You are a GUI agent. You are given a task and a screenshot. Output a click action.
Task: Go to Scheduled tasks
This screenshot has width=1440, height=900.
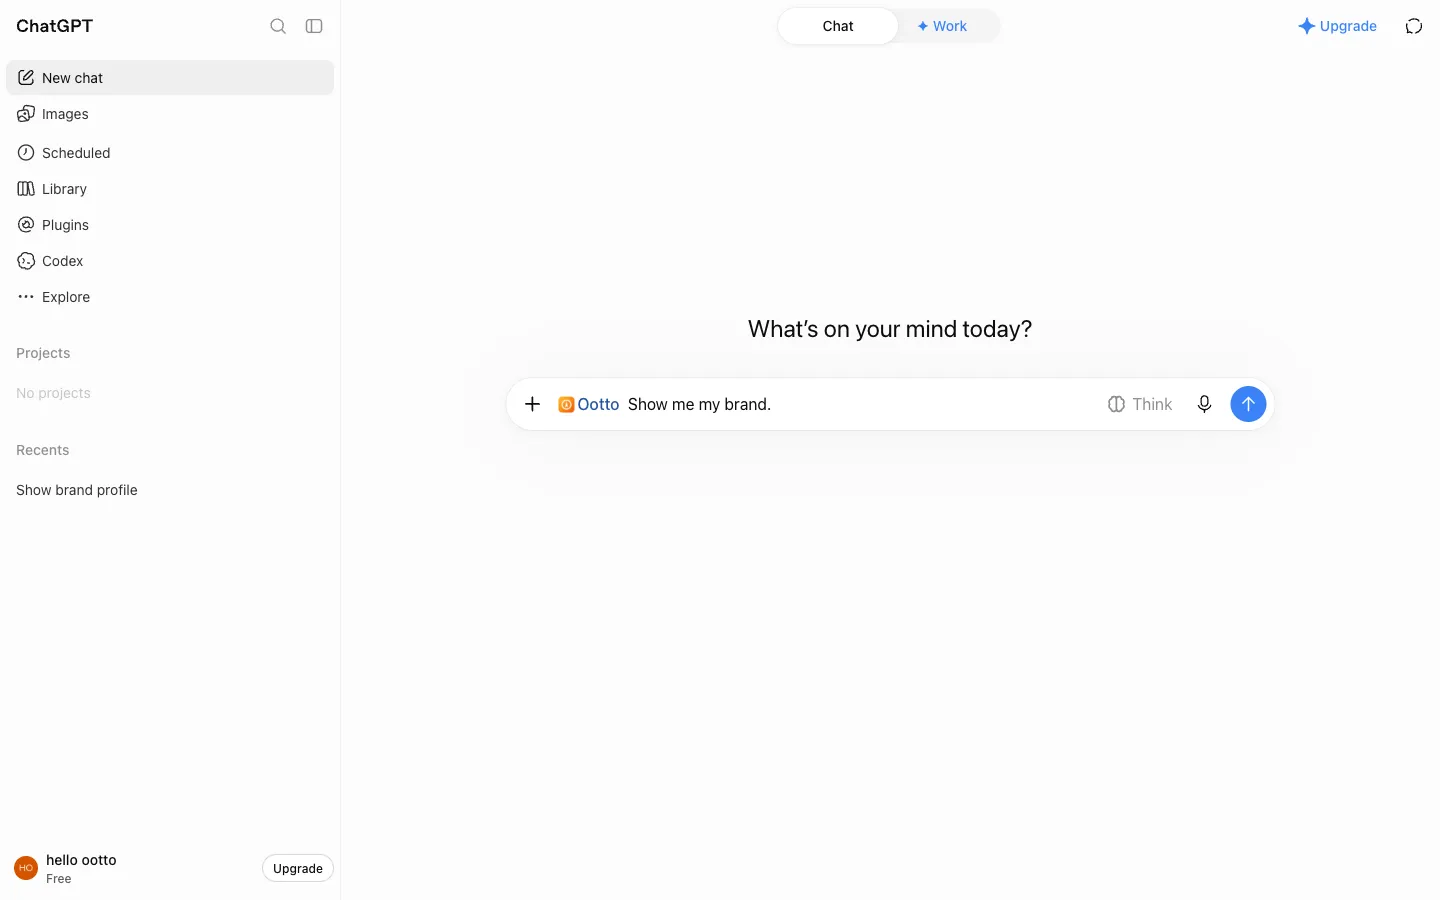[x=170, y=153]
